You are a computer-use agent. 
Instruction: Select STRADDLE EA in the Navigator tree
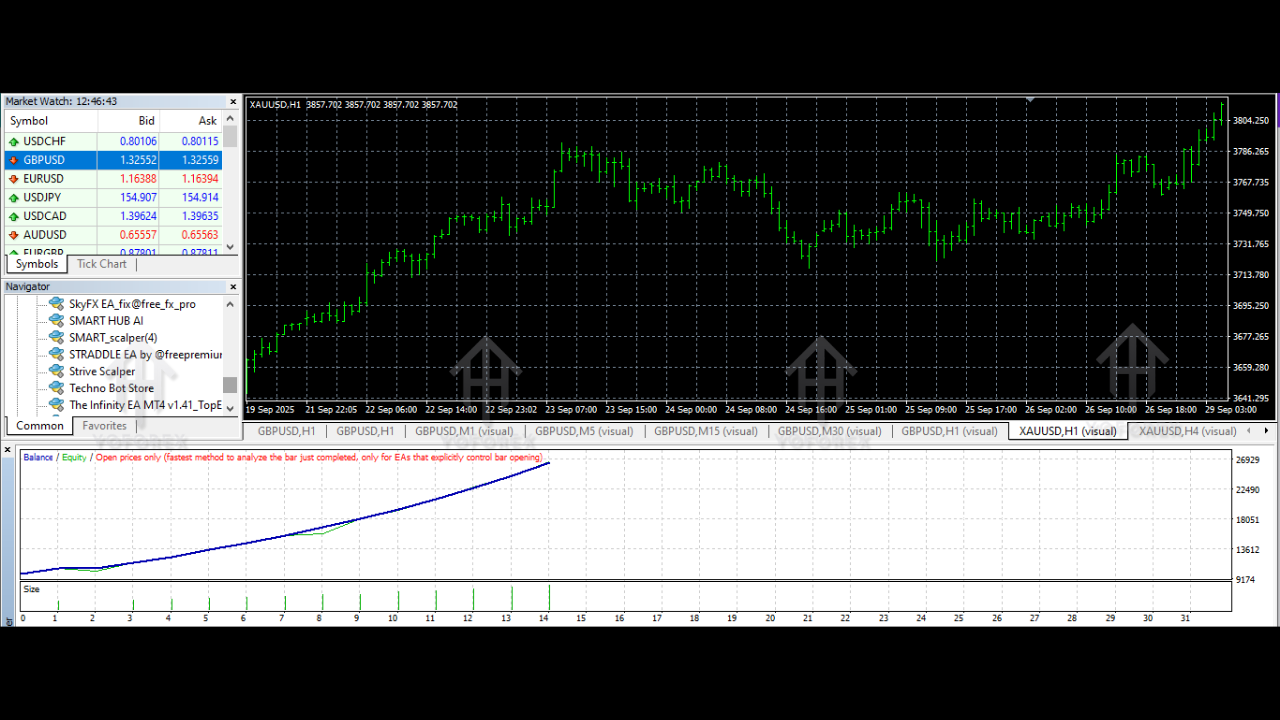pyautogui.click(x=145, y=355)
